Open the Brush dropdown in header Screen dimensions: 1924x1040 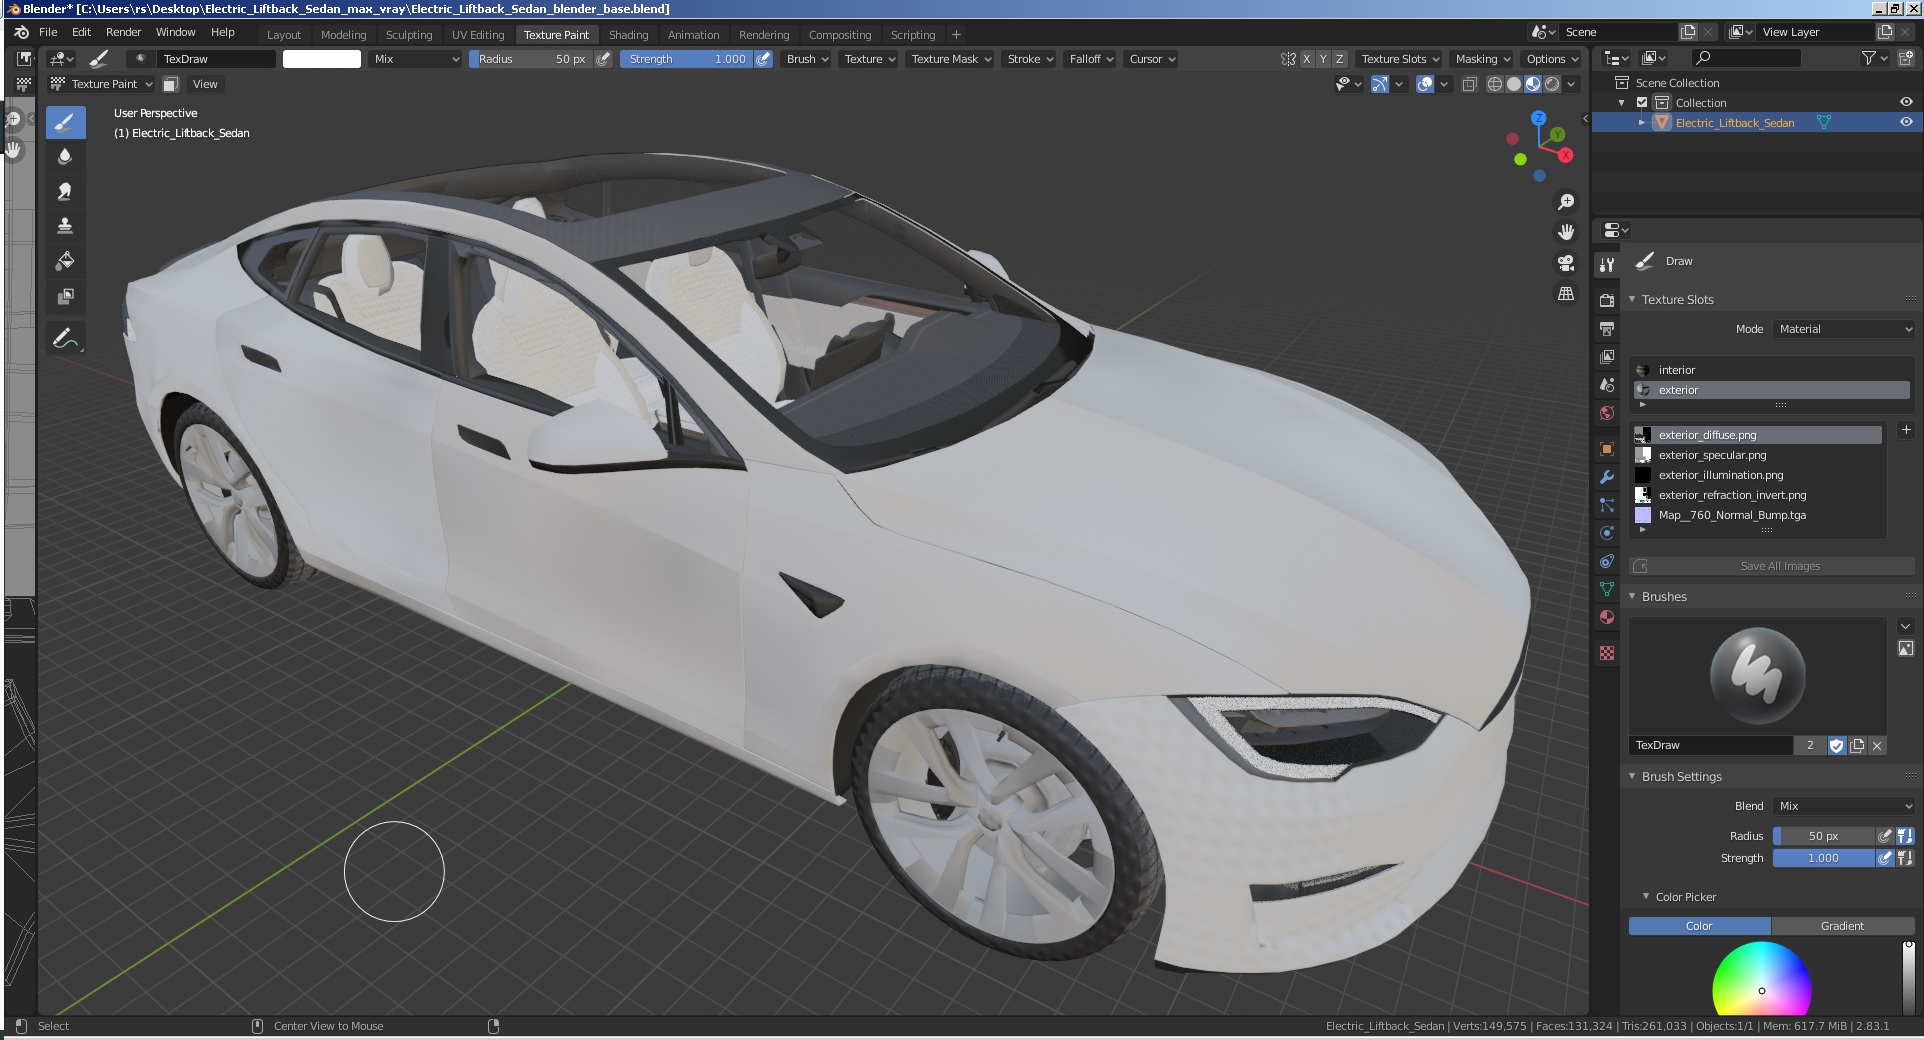coord(807,59)
